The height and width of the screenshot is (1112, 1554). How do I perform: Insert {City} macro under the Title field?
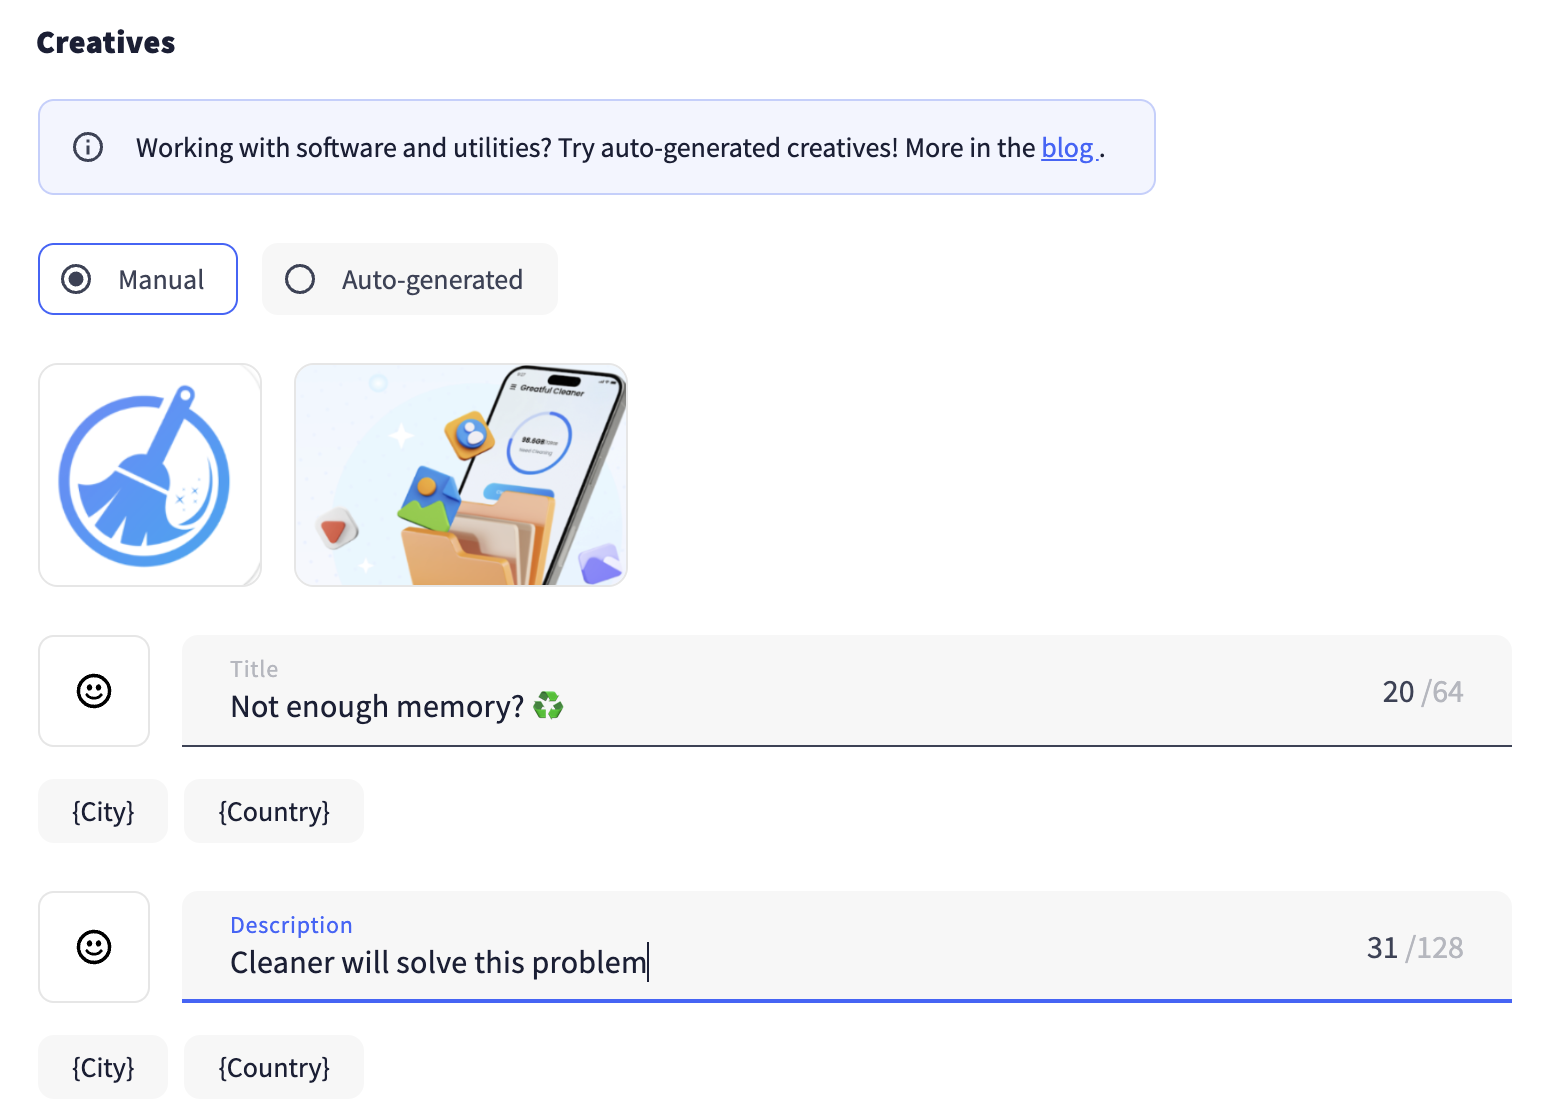(x=103, y=811)
